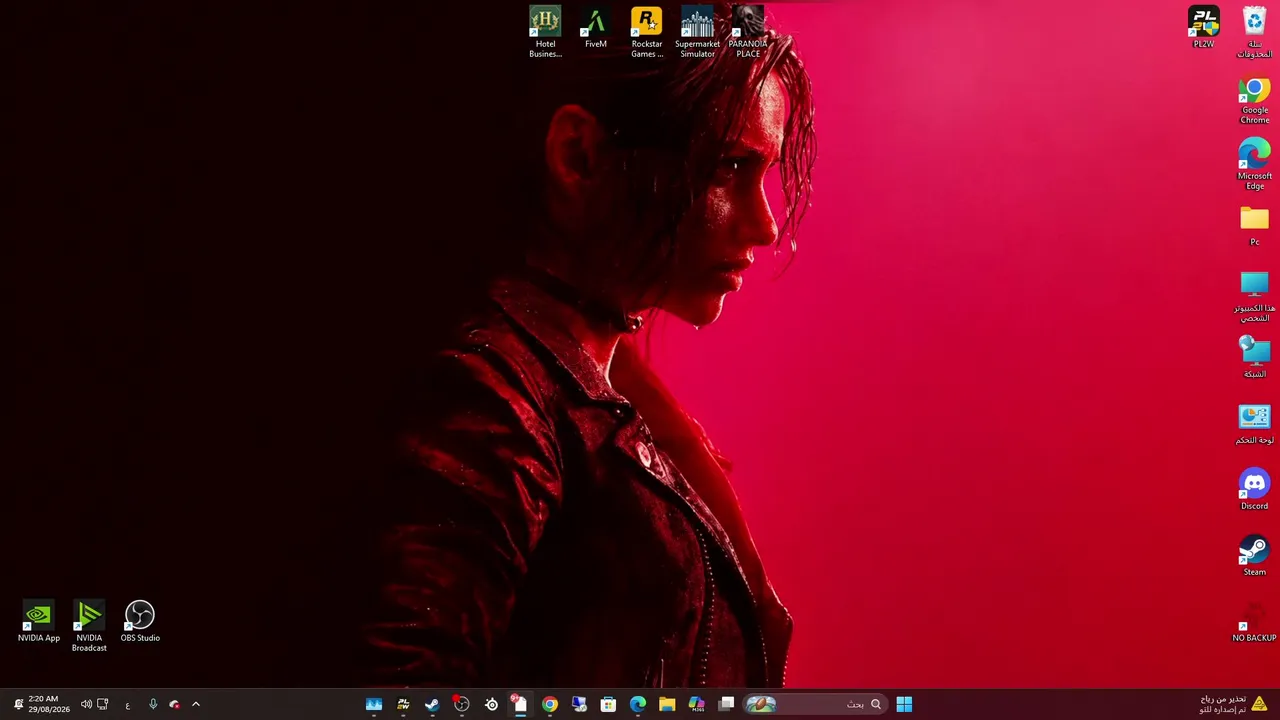Launch the FiveM desktop shortcut
Image resolution: width=1280 pixels, height=720 pixels.
tap(596, 28)
